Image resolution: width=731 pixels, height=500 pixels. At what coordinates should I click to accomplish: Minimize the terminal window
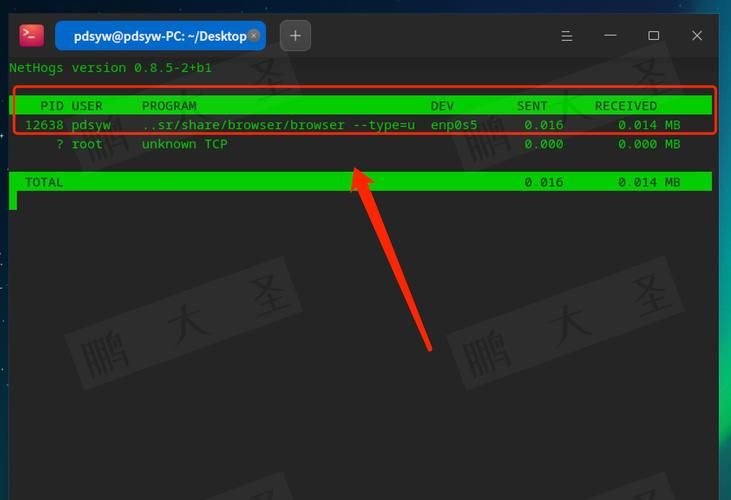click(x=610, y=36)
